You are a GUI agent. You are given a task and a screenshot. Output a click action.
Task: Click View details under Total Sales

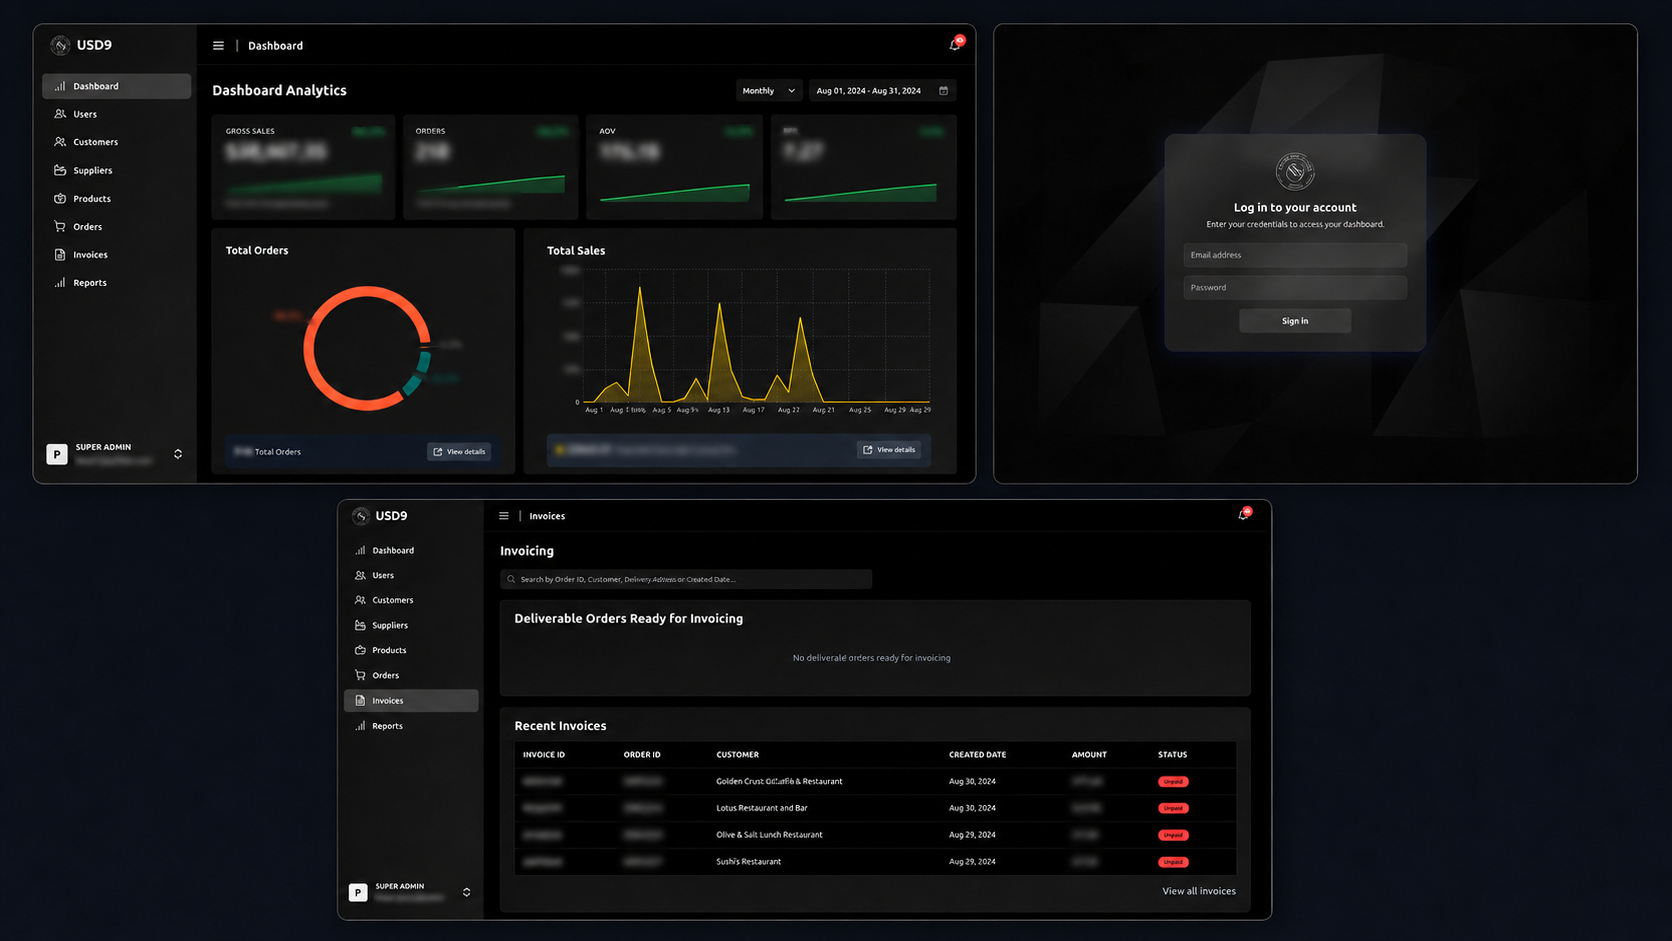pyautogui.click(x=889, y=450)
